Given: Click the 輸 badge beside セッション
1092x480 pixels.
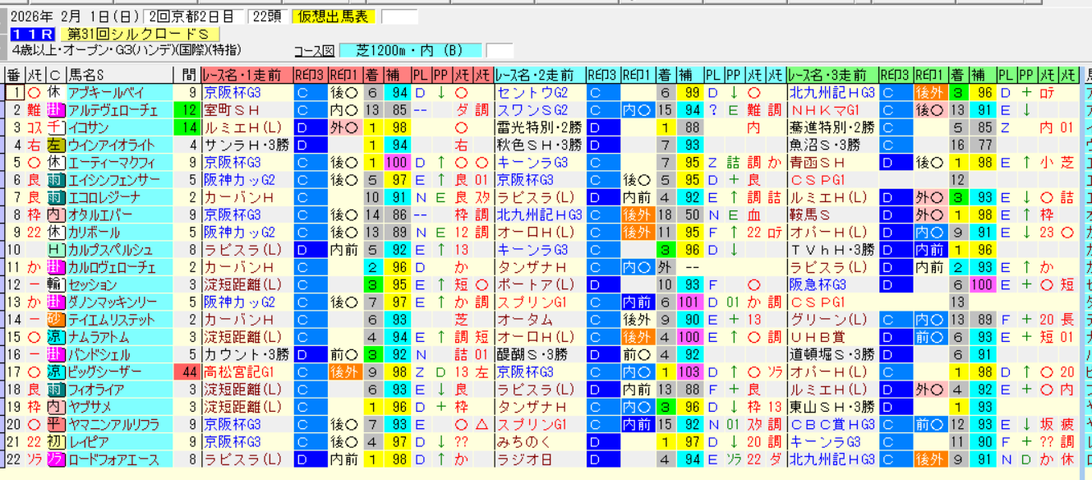Looking at the screenshot, I should tap(55, 284).
